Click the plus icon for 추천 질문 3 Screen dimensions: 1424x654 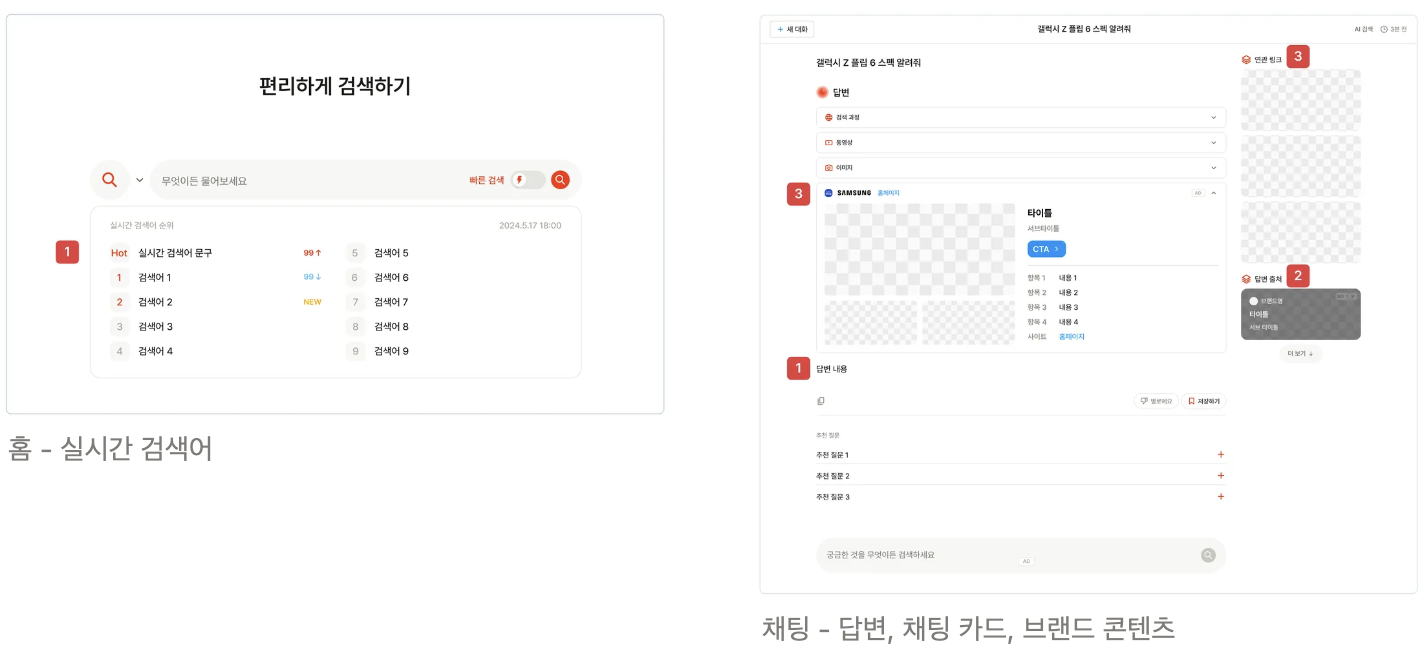(1220, 497)
